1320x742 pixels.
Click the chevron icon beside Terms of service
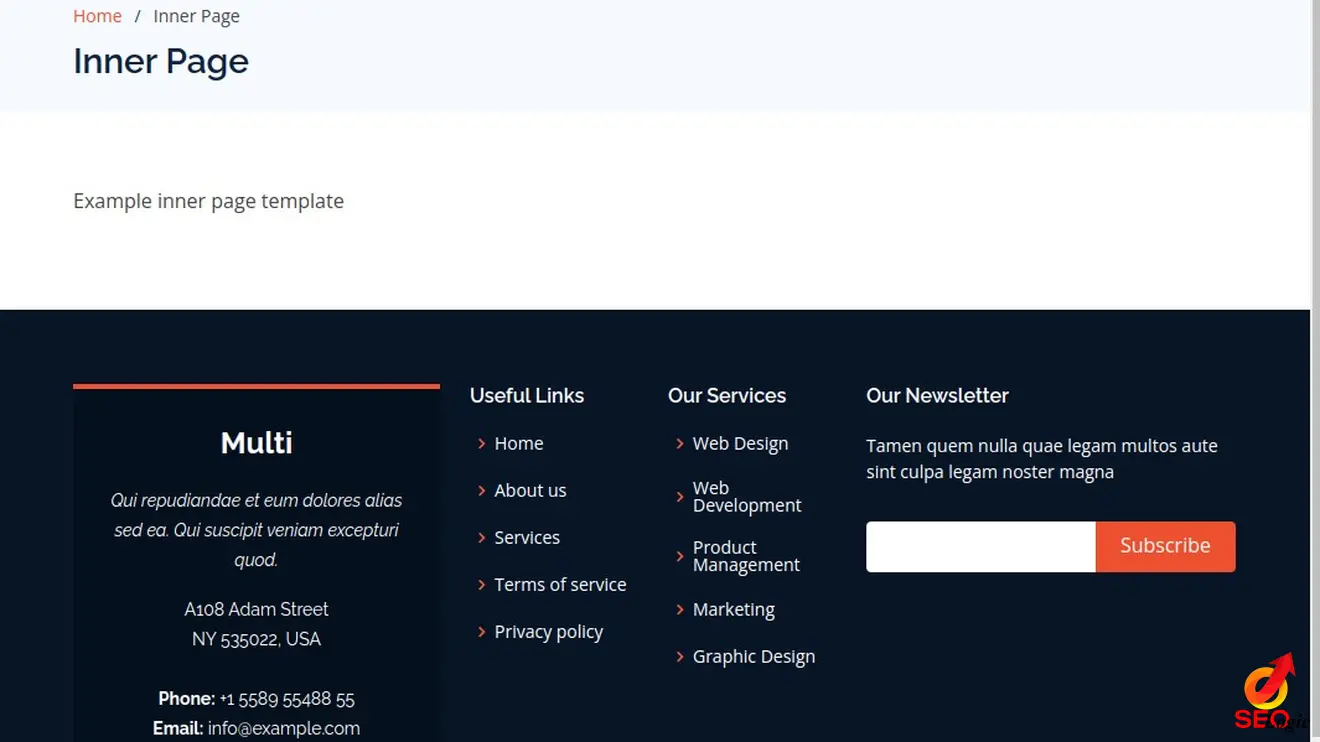481,585
